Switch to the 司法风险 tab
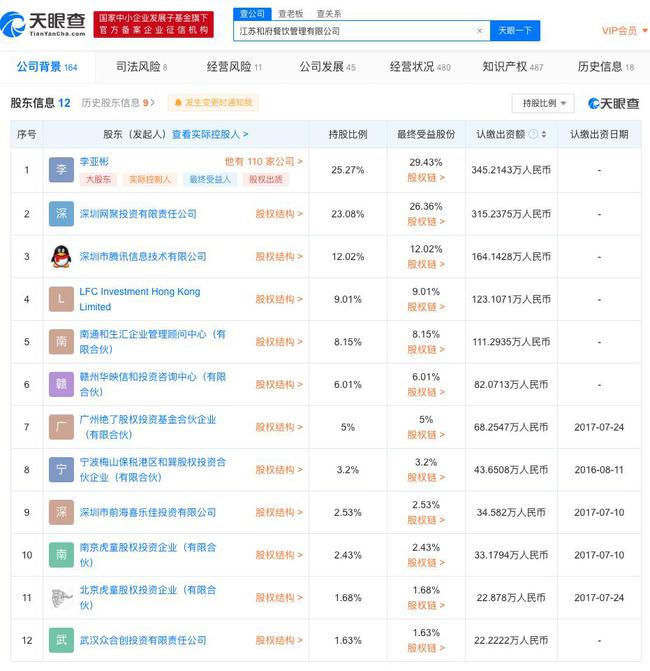Screen dimensions: 650x671 pyautogui.click(x=142, y=67)
